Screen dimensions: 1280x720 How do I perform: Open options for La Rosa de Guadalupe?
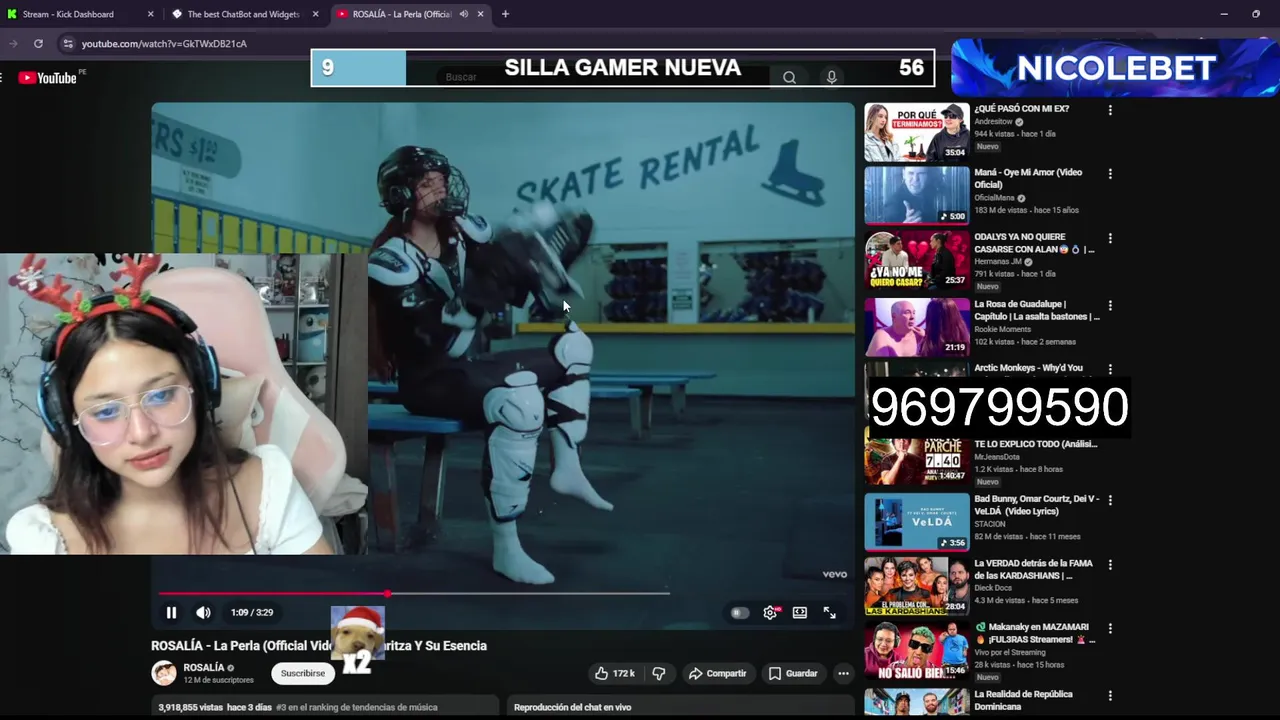1110,306
